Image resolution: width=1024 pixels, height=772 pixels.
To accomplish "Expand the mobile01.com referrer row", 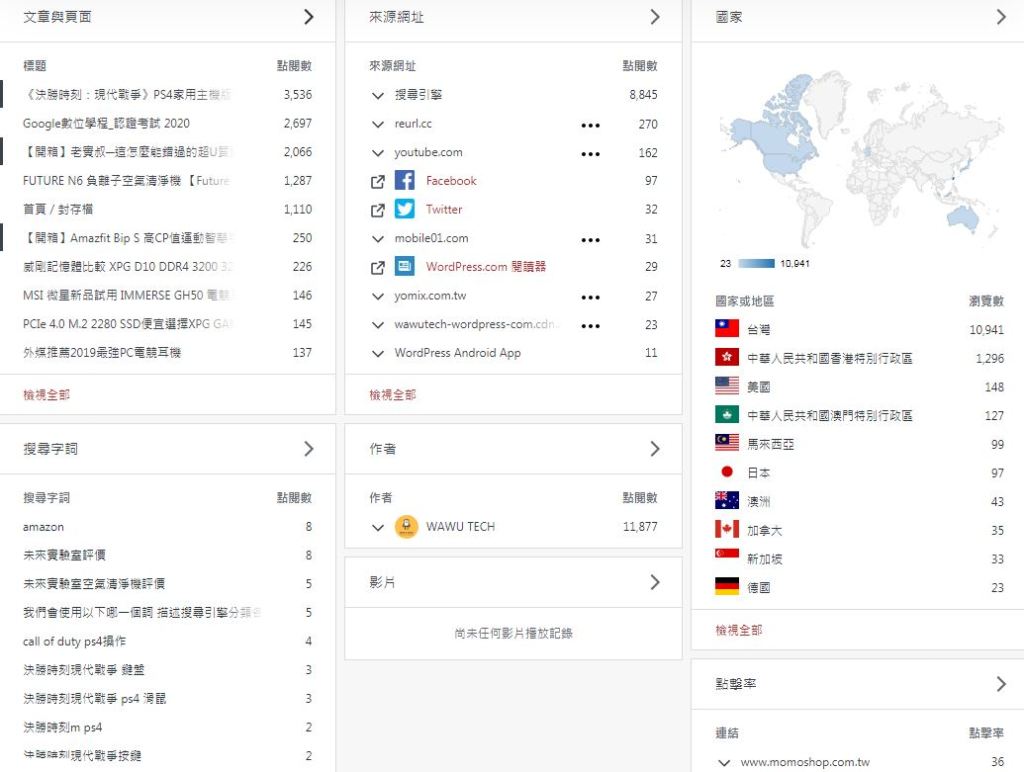I will [377, 239].
